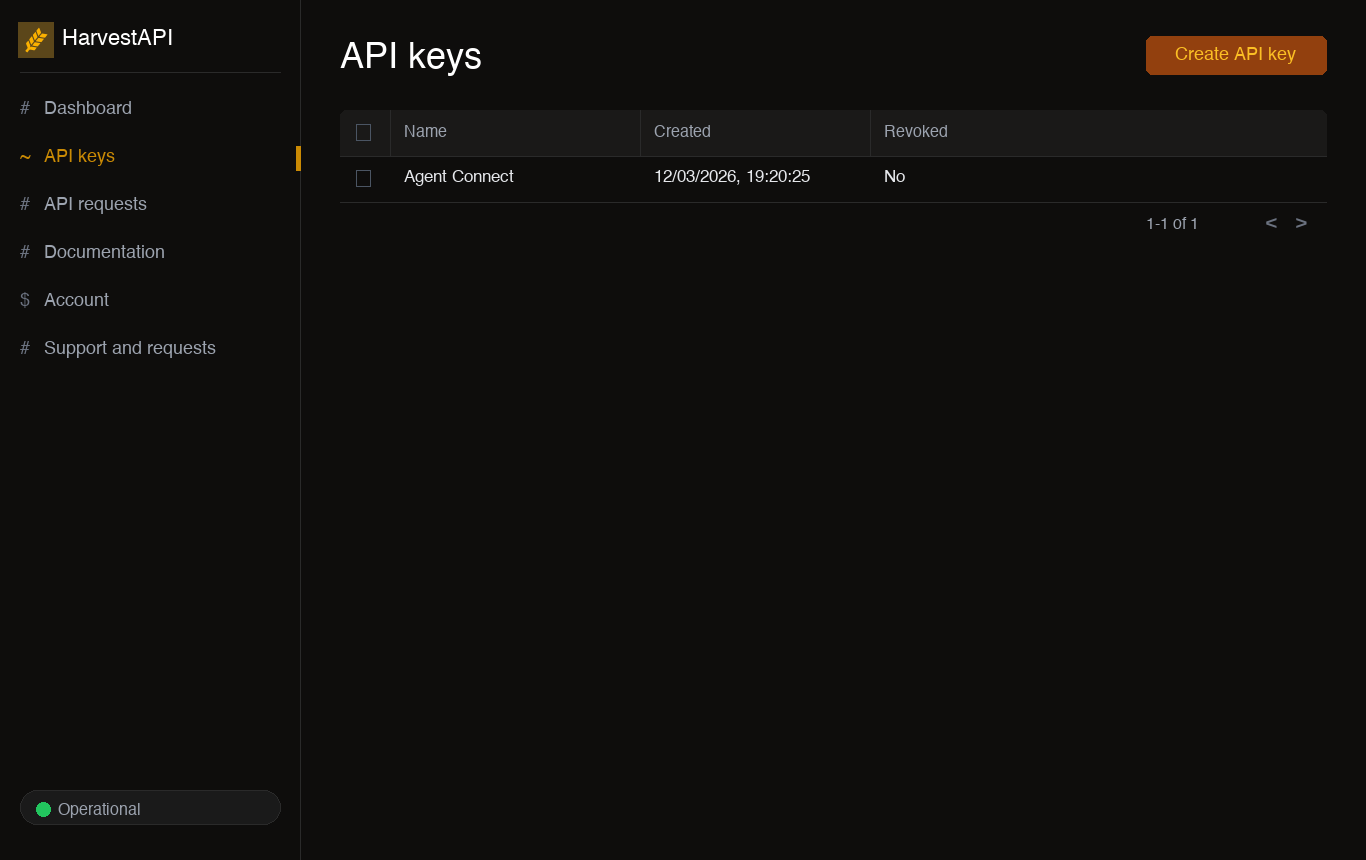Check the Agent Connect row checkbox
Image resolution: width=1366 pixels, height=860 pixels.
tap(363, 178)
